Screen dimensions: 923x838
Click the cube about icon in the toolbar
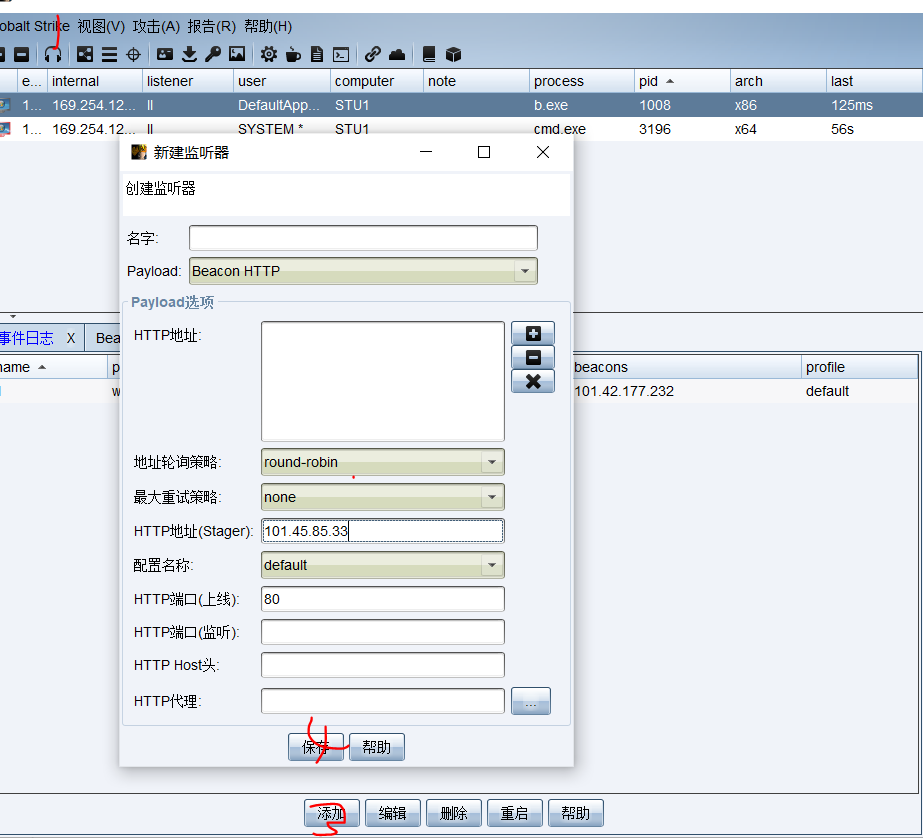point(453,55)
